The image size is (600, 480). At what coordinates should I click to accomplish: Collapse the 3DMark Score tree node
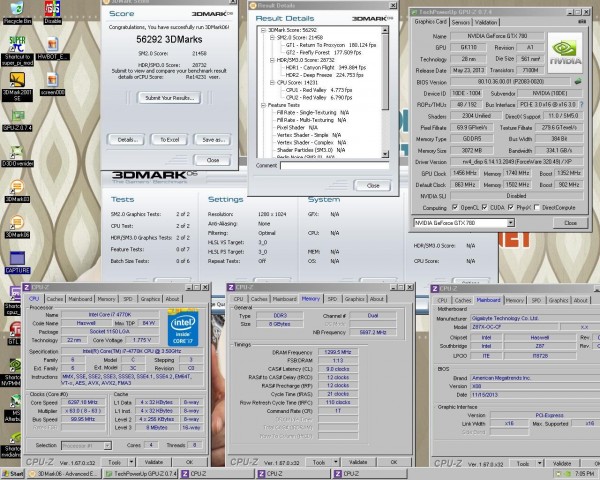click(x=263, y=30)
